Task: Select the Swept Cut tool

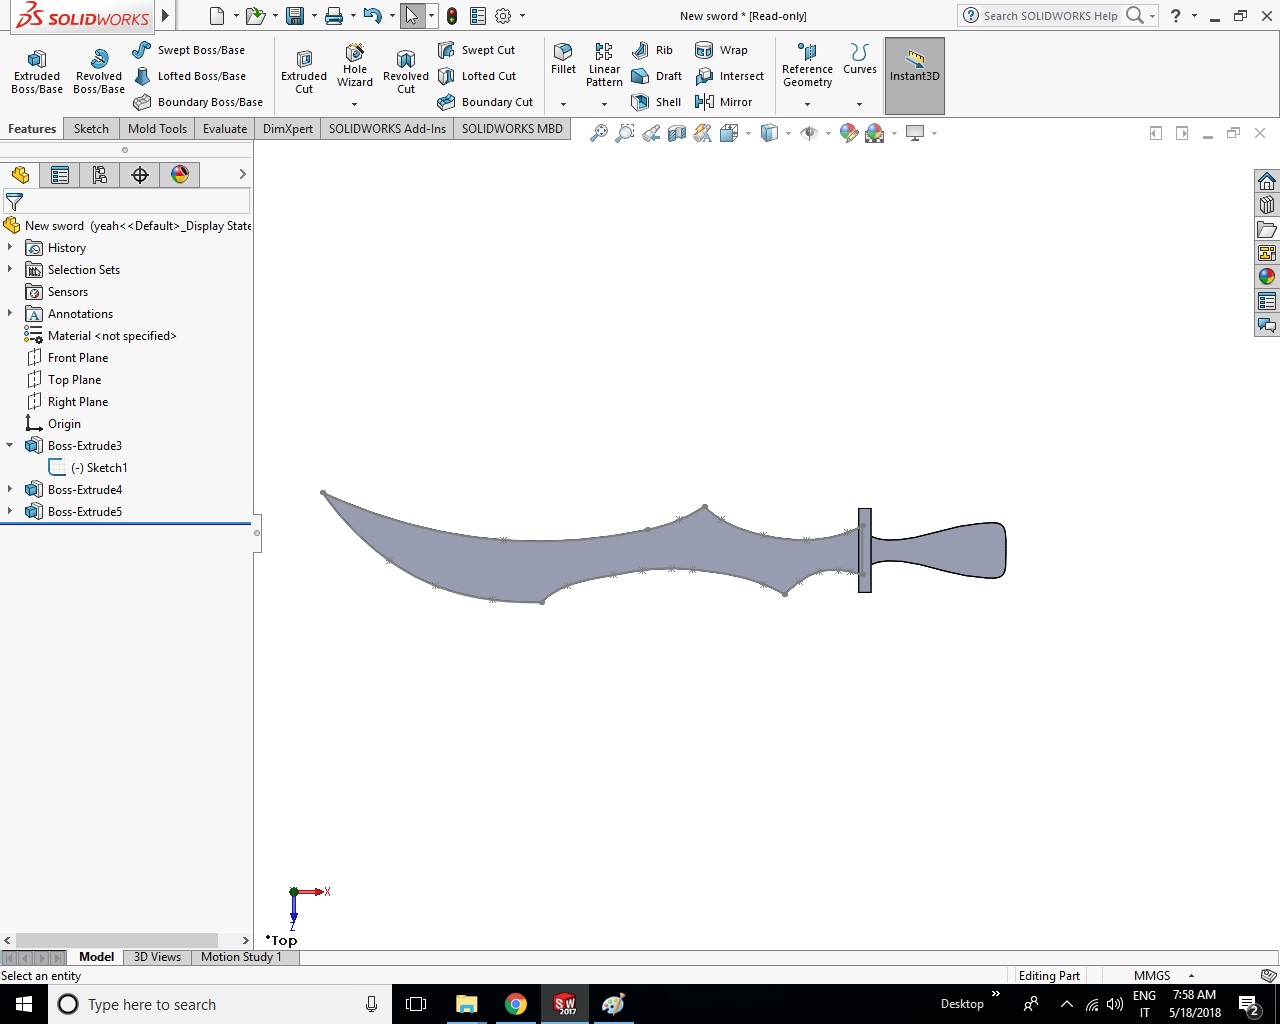Action: coord(477,50)
